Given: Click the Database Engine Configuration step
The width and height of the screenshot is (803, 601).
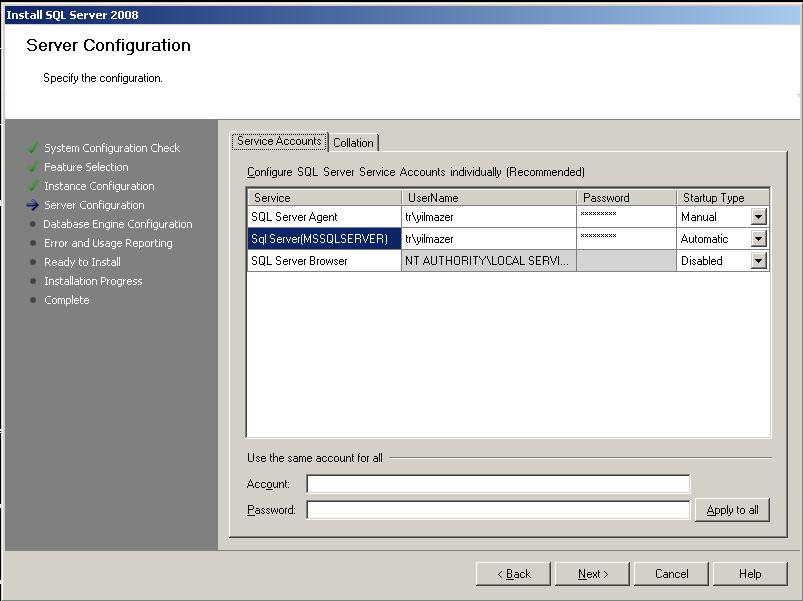Looking at the screenshot, I should (x=118, y=224).
